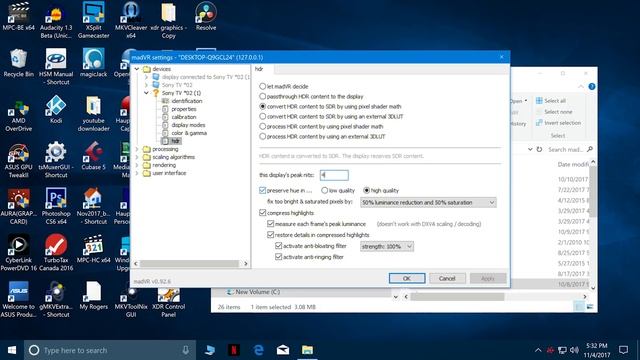Toggle the preserve hue checkbox
The image size is (640, 360).
[x=262, y=191]
